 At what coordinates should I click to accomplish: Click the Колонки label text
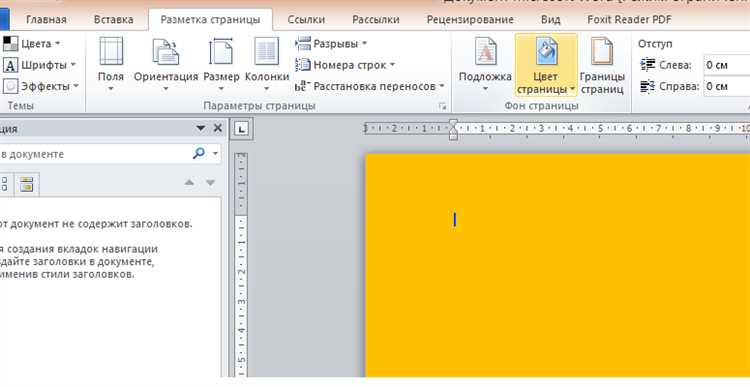(x=267, y=77)
